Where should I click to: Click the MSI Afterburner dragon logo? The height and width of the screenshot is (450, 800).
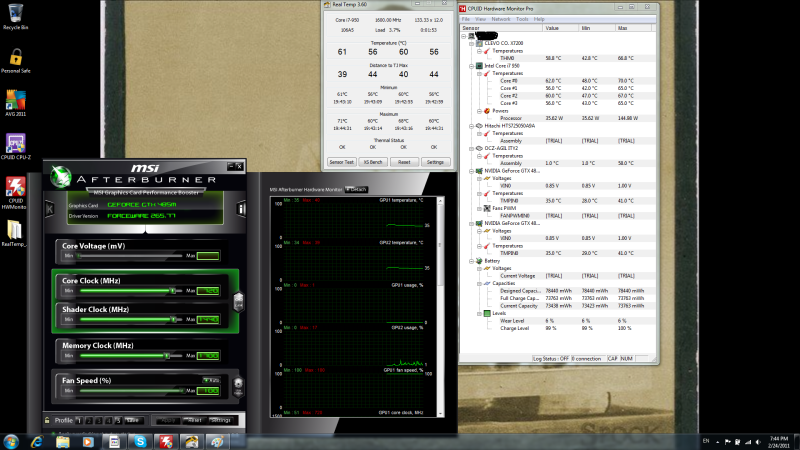[61, 177]
